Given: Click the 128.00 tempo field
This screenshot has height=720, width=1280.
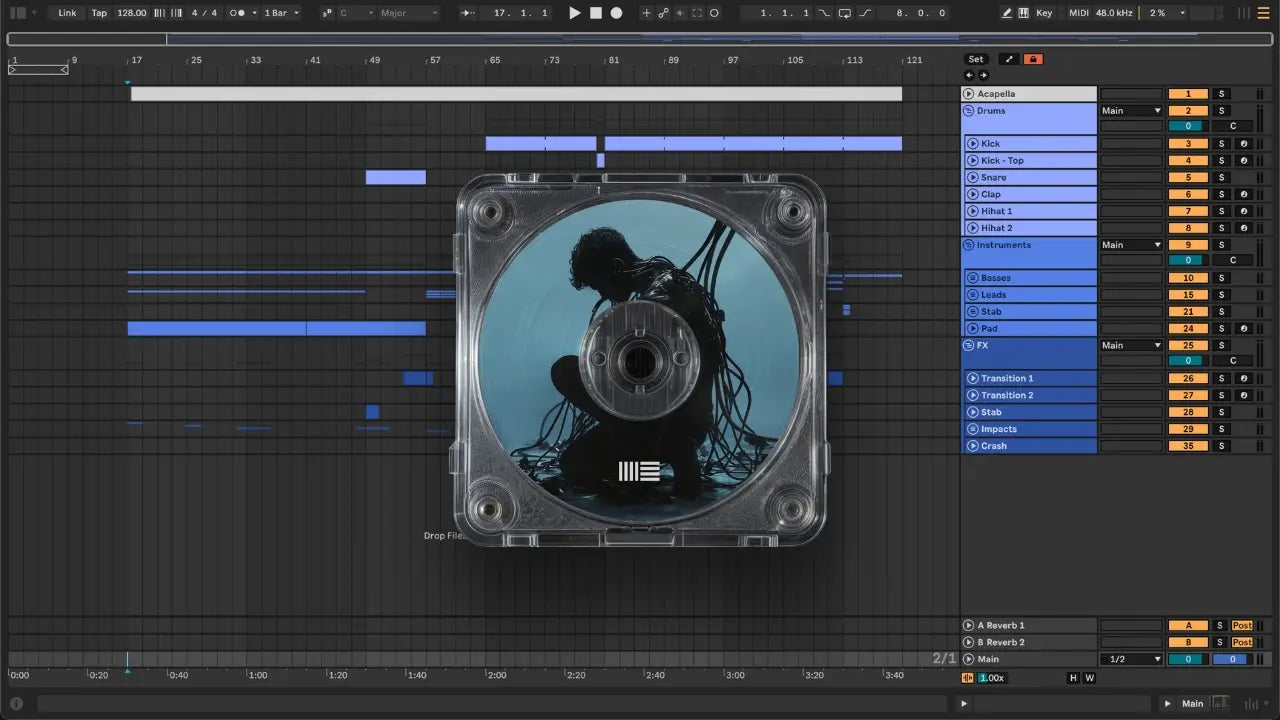Looking at the screenshot, I should (131, 13).
